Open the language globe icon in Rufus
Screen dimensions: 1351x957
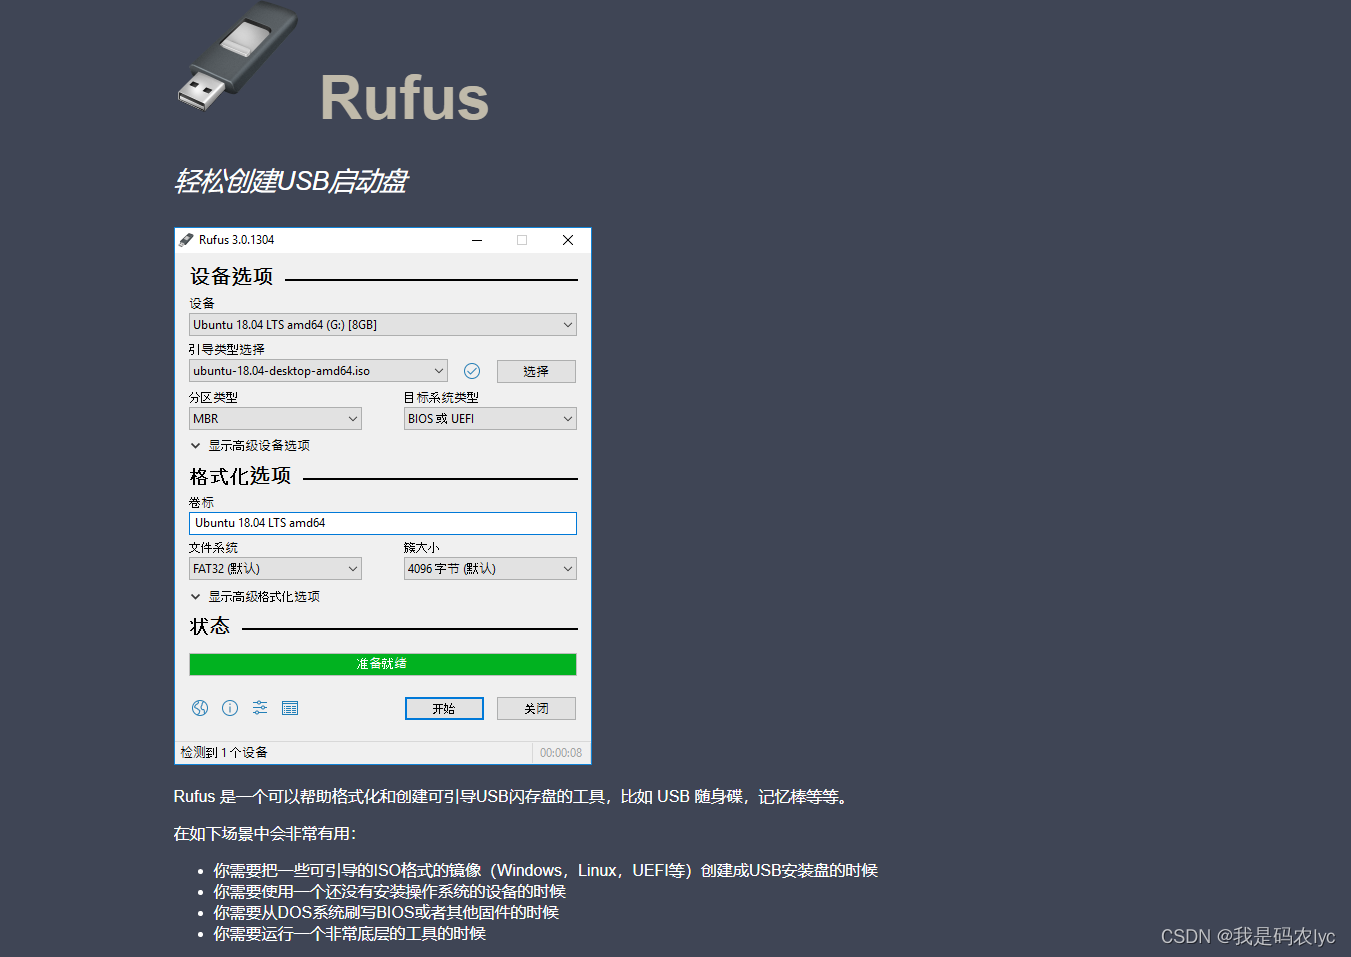[x=200, y=708]
